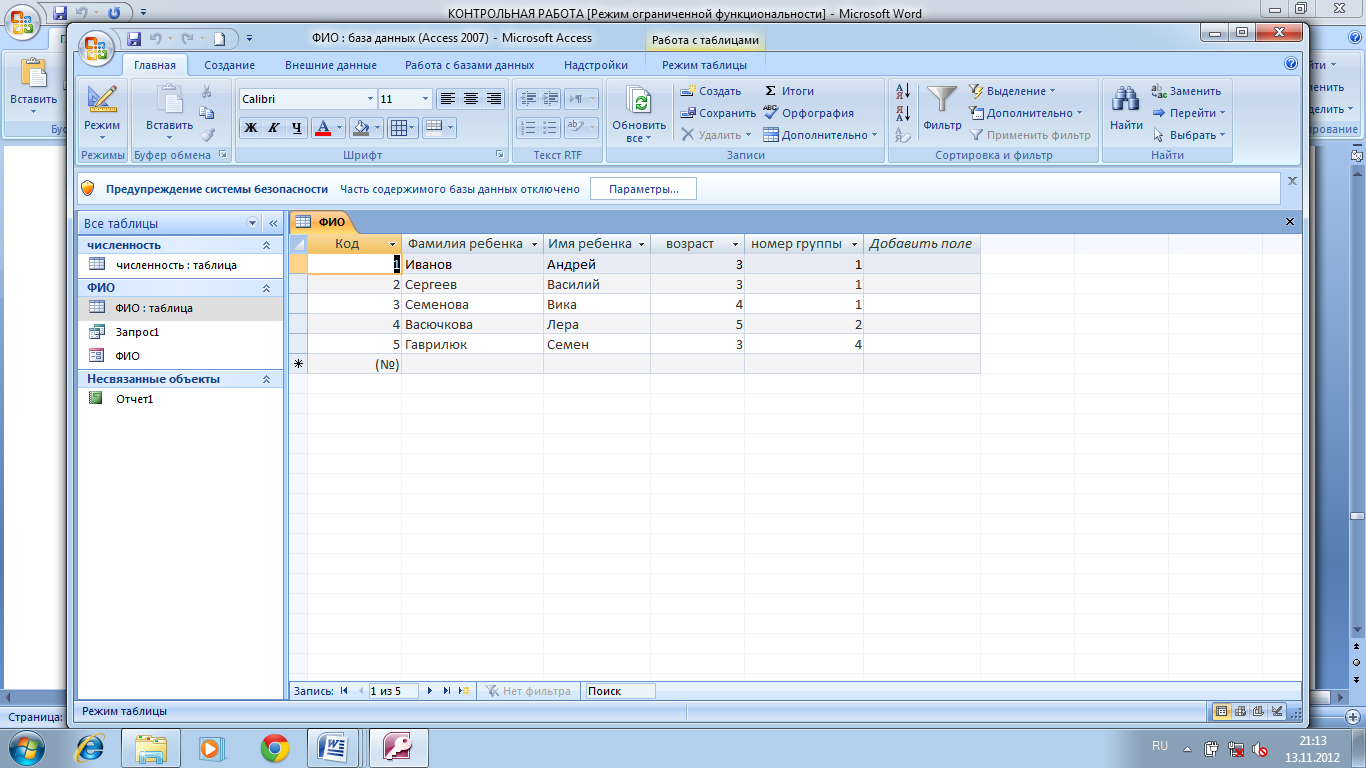Open Все таблицы navigation dropdown arrow
The width and height of the screenshot is (1366, 768).
pyautogui.click(x=252, y=224)
